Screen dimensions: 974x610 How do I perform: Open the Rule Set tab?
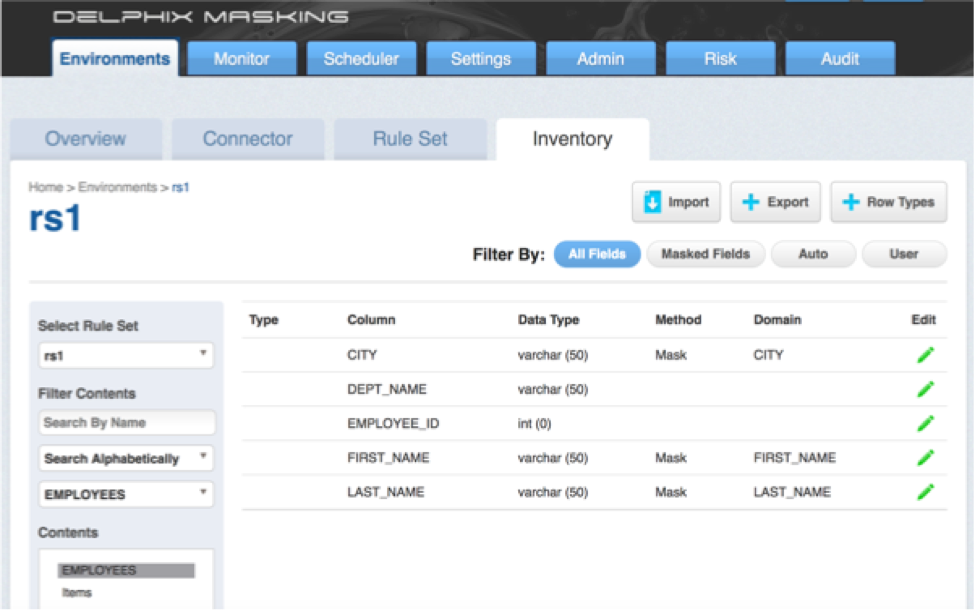(410, 139)
